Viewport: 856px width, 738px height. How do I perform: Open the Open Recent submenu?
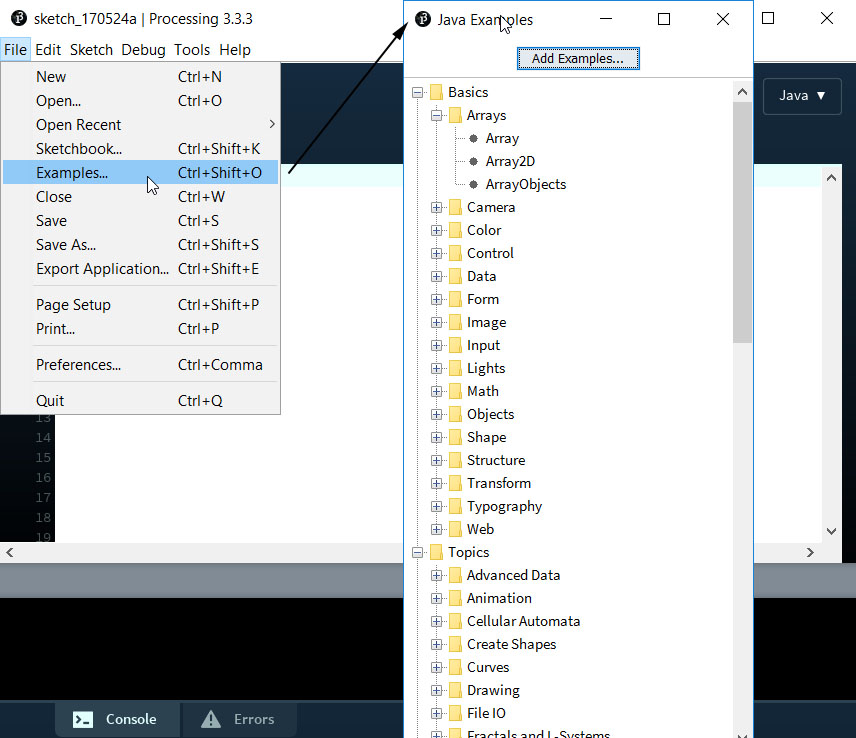click(x=141, y=124)
